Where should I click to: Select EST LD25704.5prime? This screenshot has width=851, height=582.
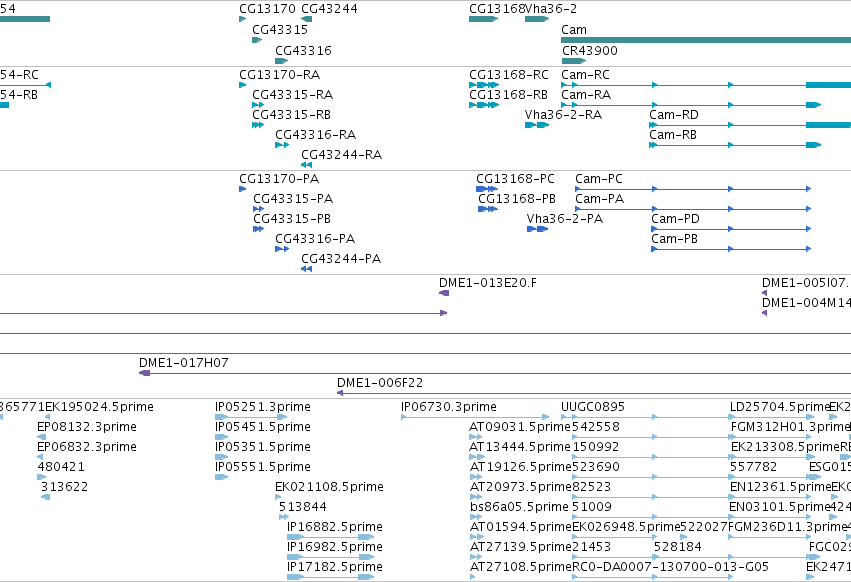[x=780, y=407]
